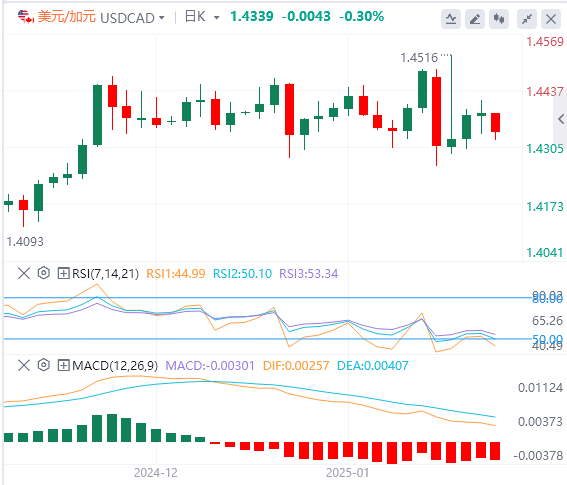
Task: Click the RSI(7,14,21) indicator label
Action: 105,274
